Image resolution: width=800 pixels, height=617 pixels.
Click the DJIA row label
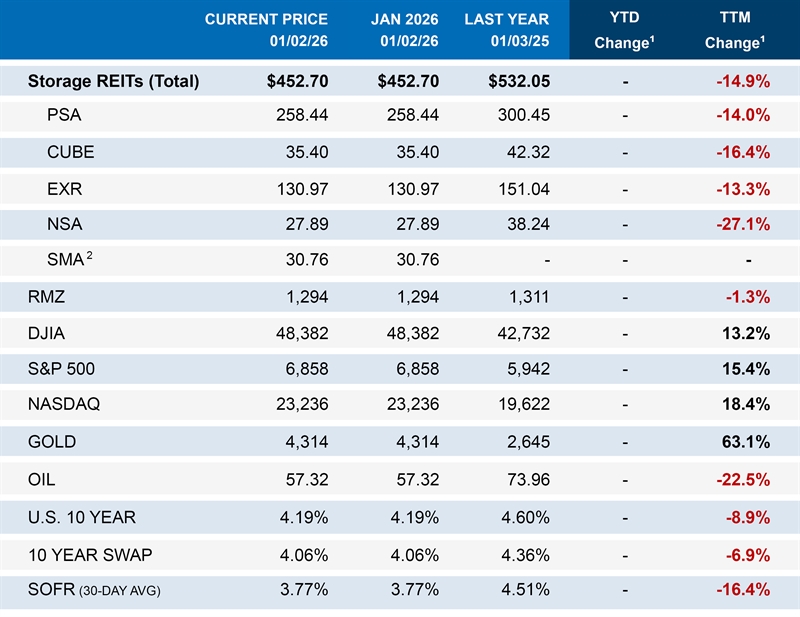click(48, 332)
